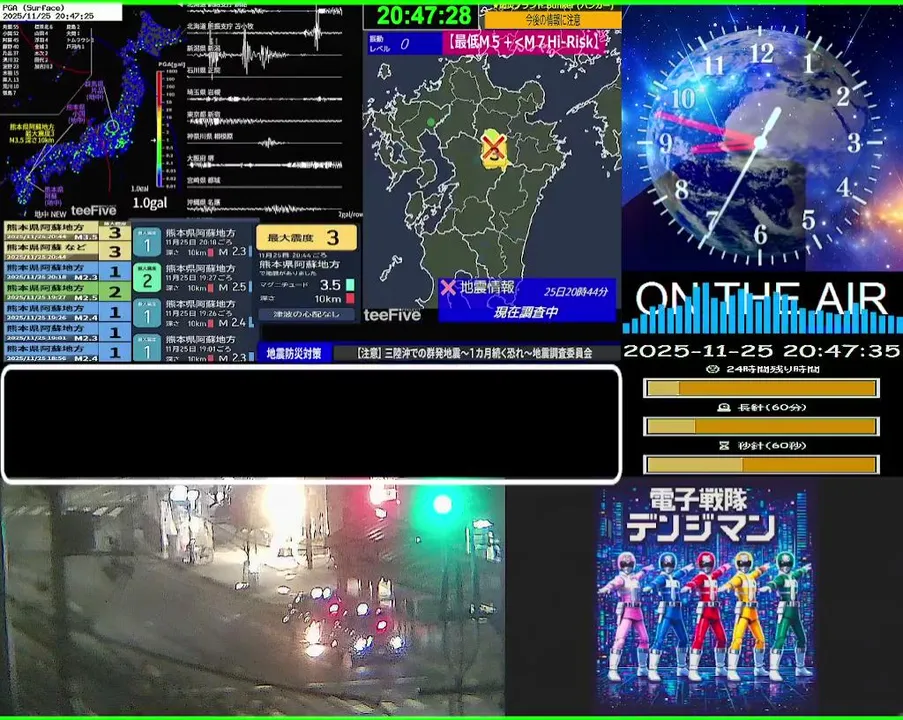This screenshot has width=903, height=720.
Task: Click the 大阪府 堺 waveform label
Action: (200, 158)
